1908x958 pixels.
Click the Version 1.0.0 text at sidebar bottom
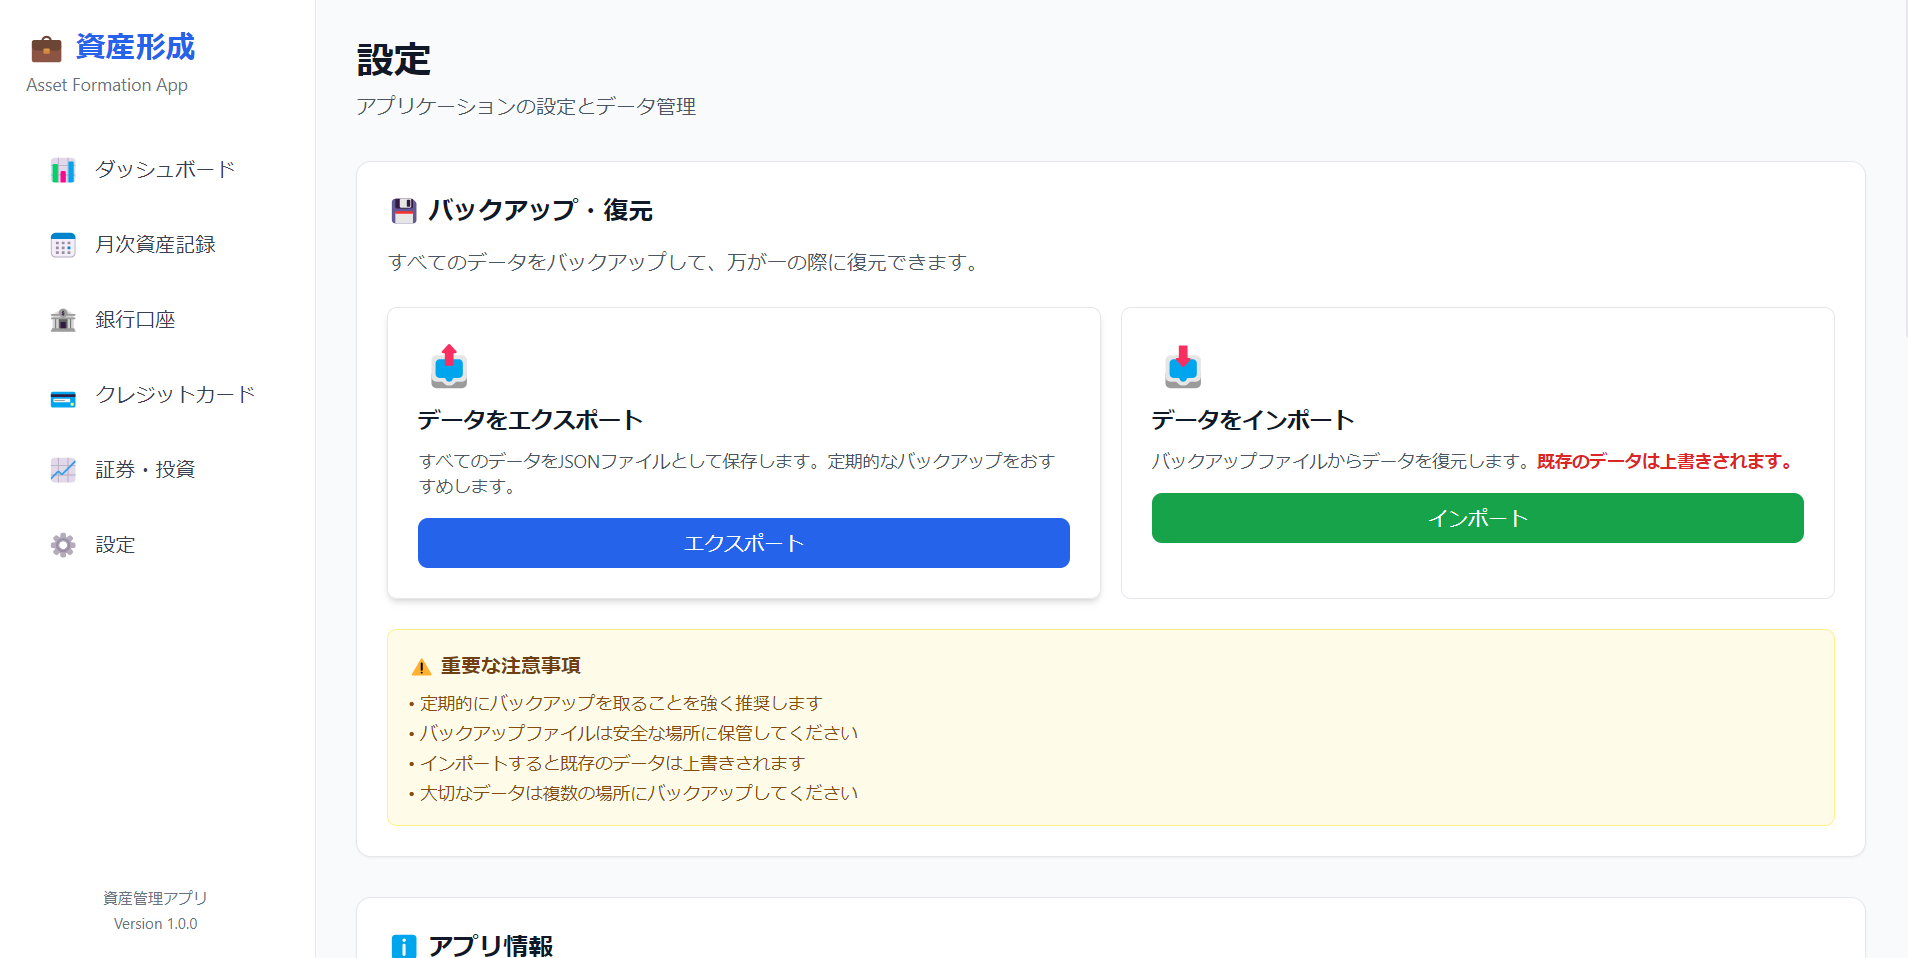click(155, 923)
